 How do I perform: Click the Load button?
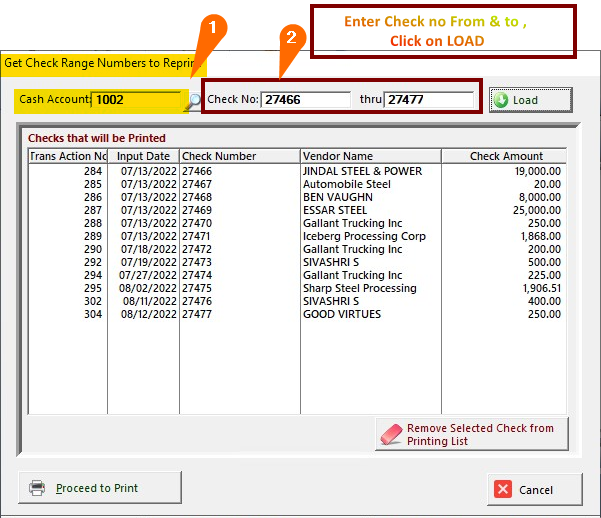tap(530, 100)
